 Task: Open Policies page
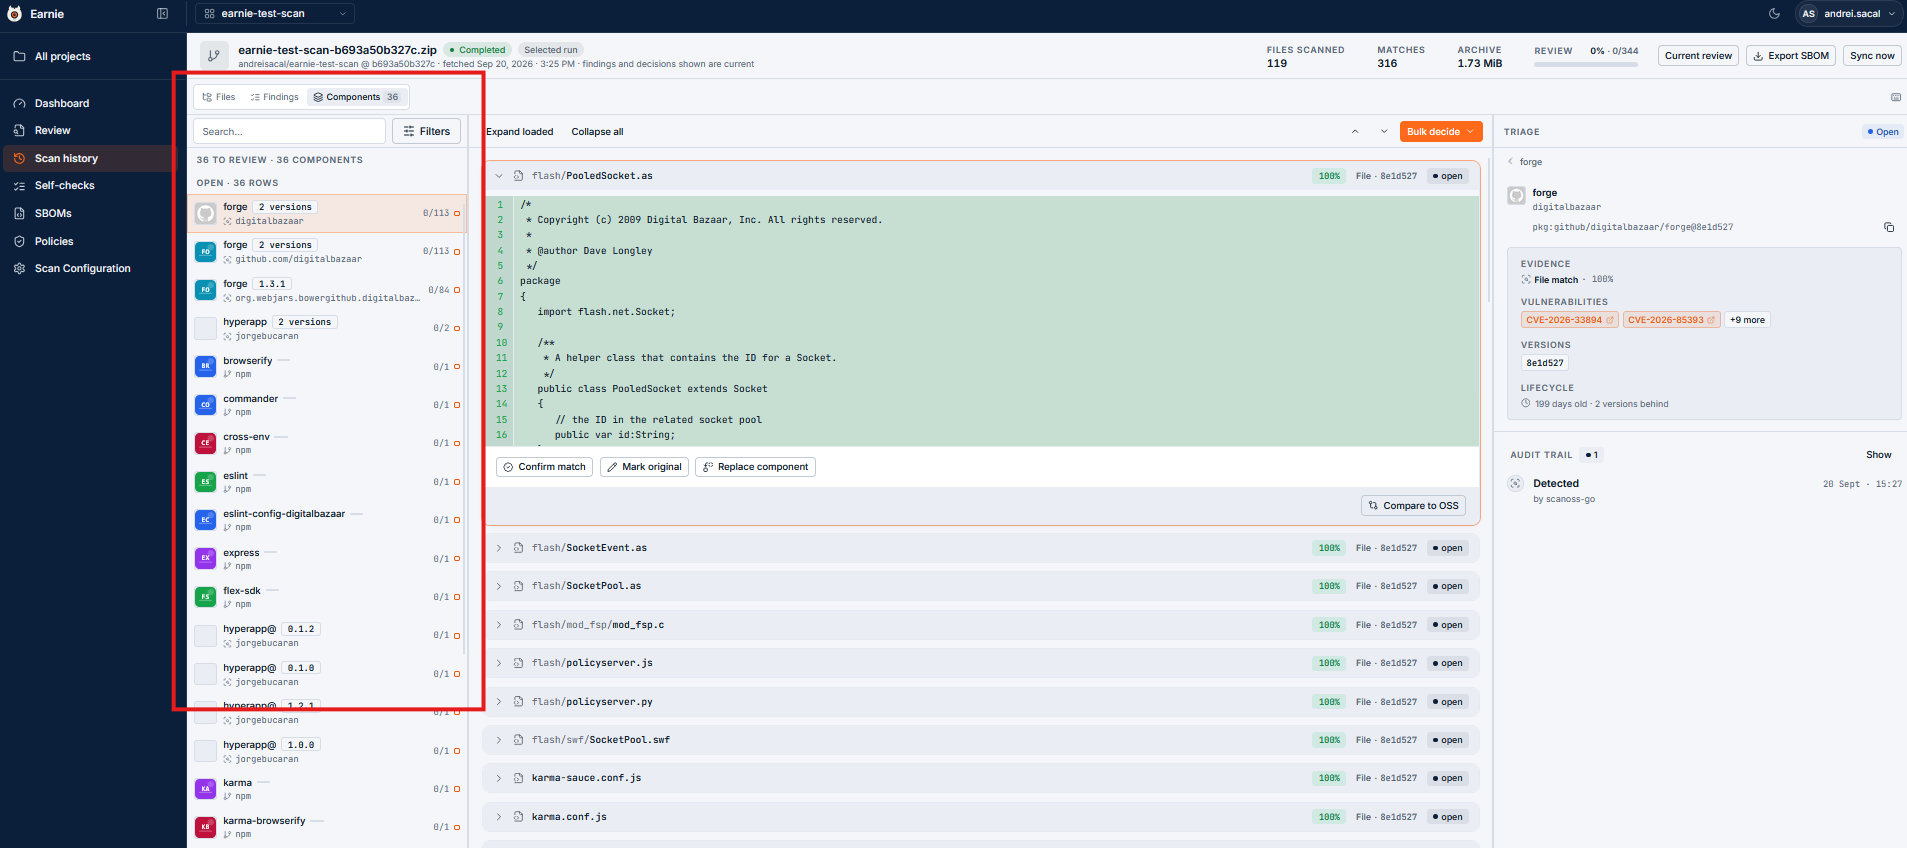[54, 242]
